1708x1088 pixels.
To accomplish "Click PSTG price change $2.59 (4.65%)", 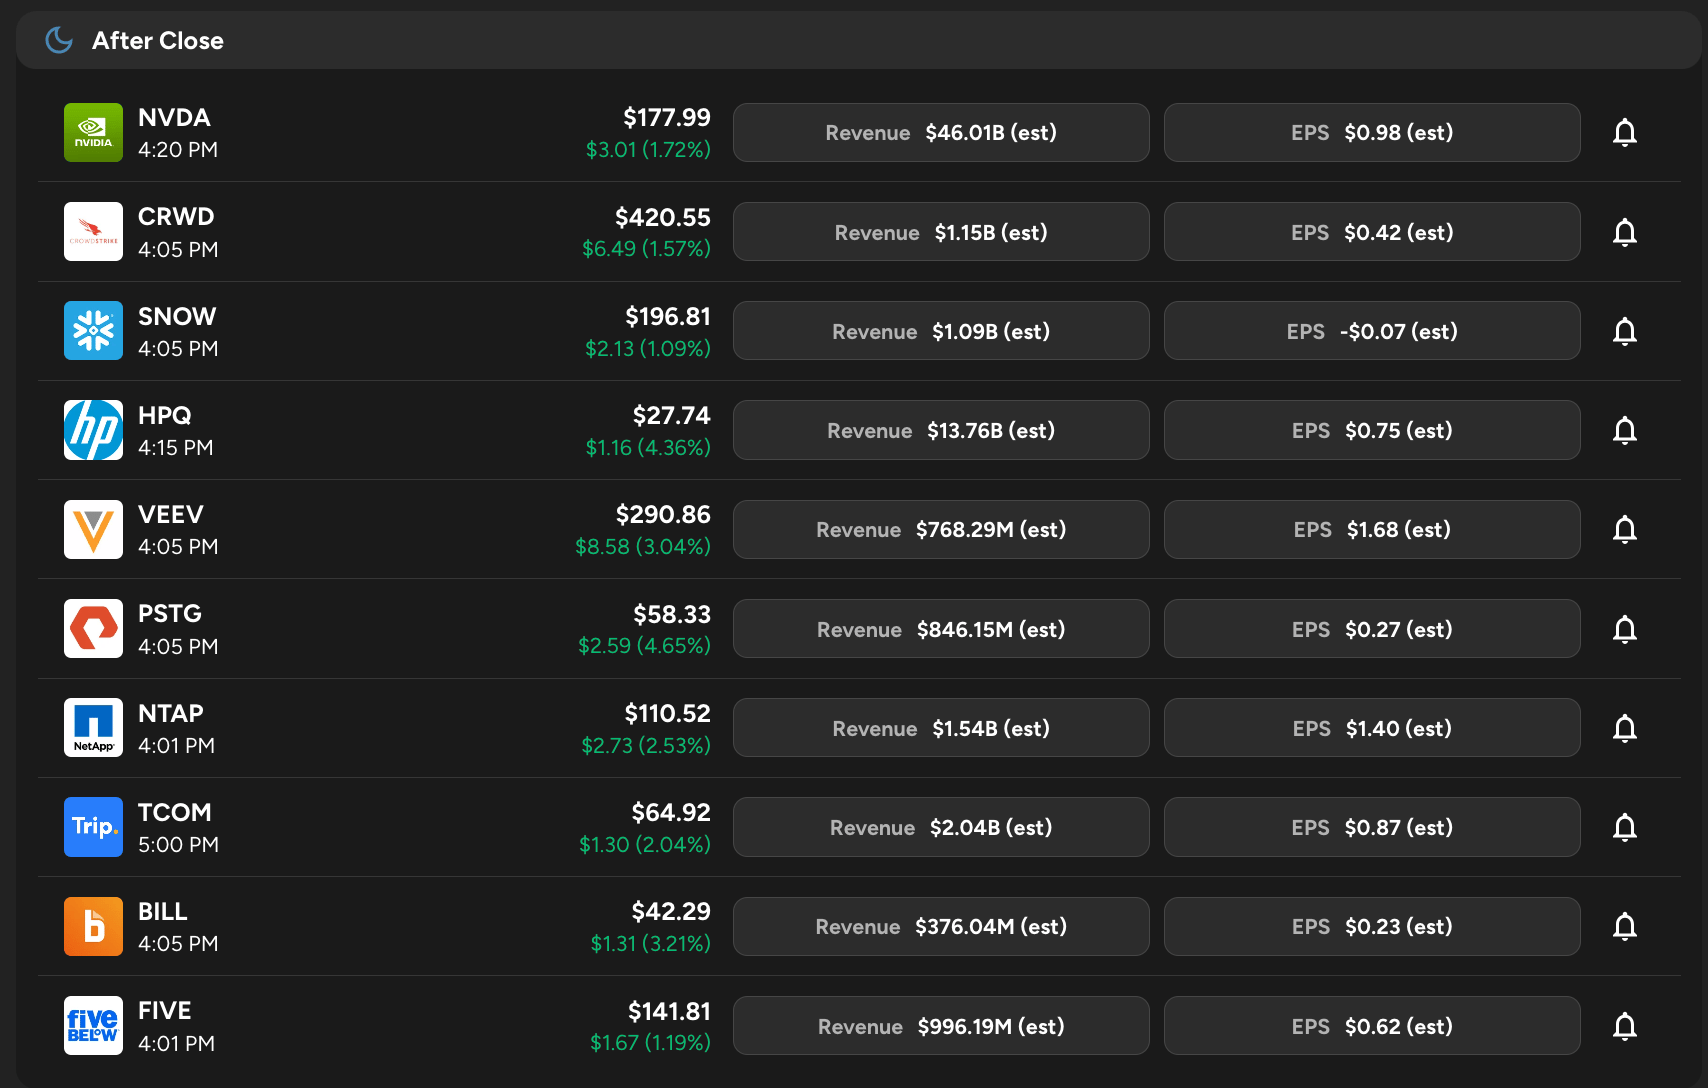I will [x=644, y=645].
